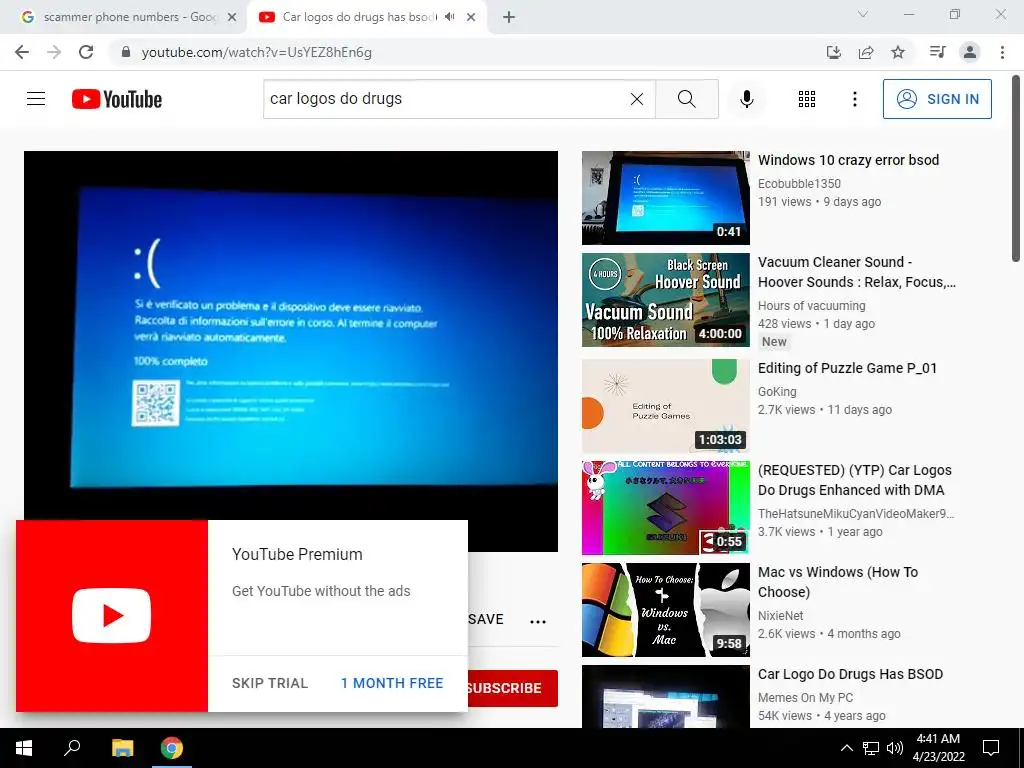Image resolution: width=1024 pixels, height=768 pixels.
Task: Open Mac vs Windows thumbnail
Action: click(665, 609)
